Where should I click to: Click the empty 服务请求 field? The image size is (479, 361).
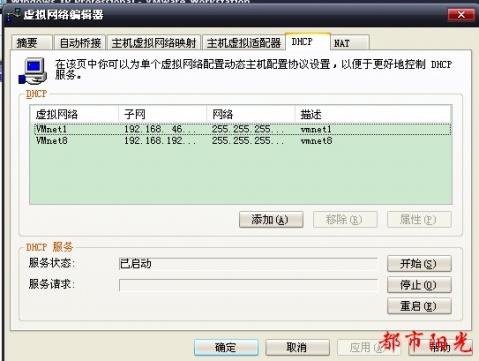(x=248, y=285)
